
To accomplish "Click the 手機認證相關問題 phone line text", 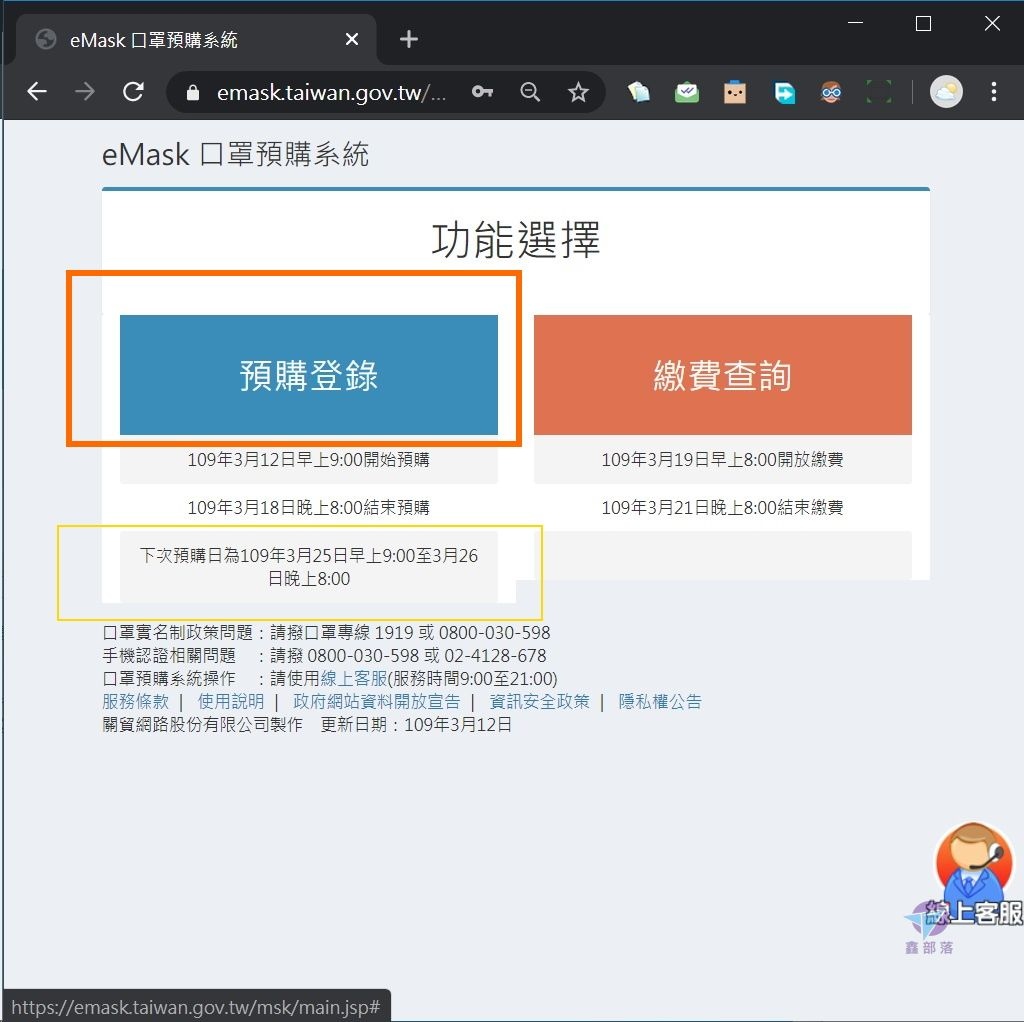I will coord(325,655).
